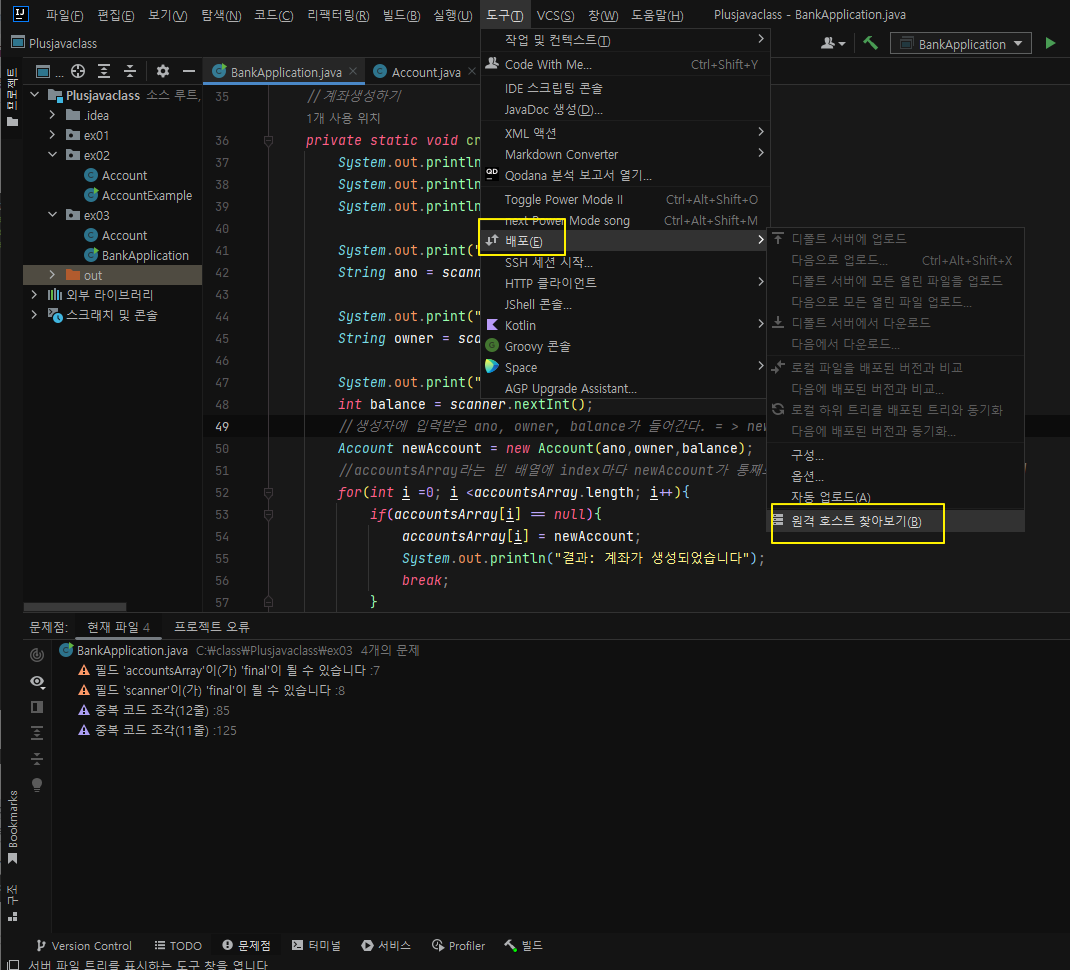Click the Collapse All icon in project panel
Image resolution: width=1070 pixels, height=970 pixels.
click(130, 71)
